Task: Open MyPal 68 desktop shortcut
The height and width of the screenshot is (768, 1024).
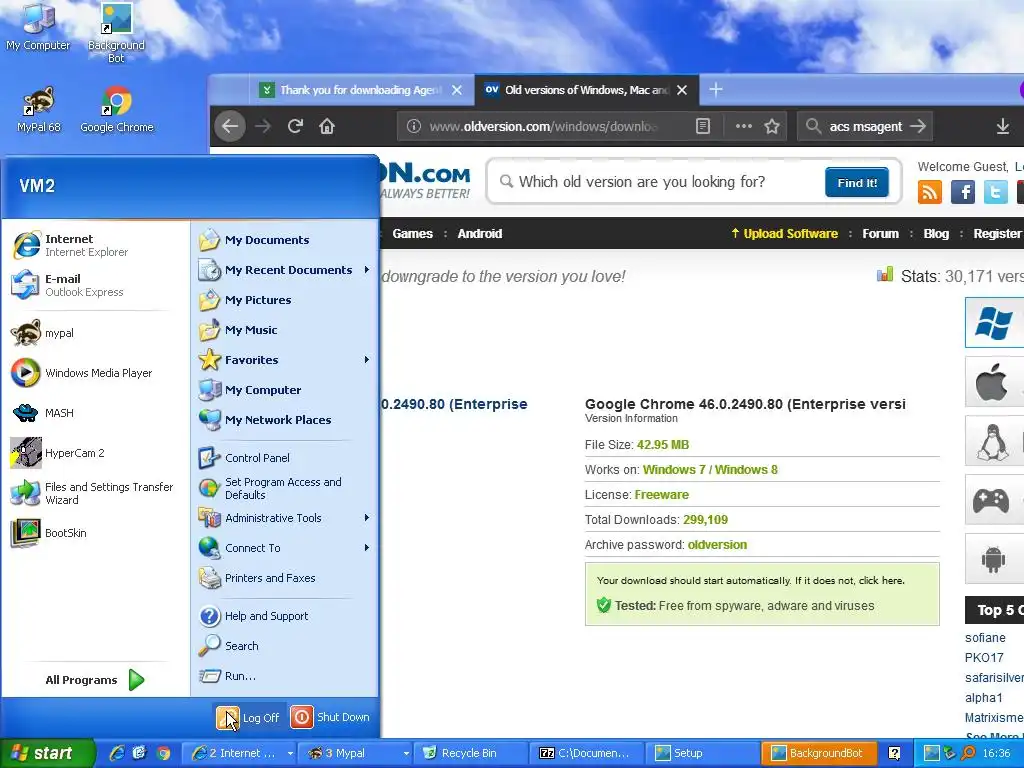Action: (x=38, y=110)
